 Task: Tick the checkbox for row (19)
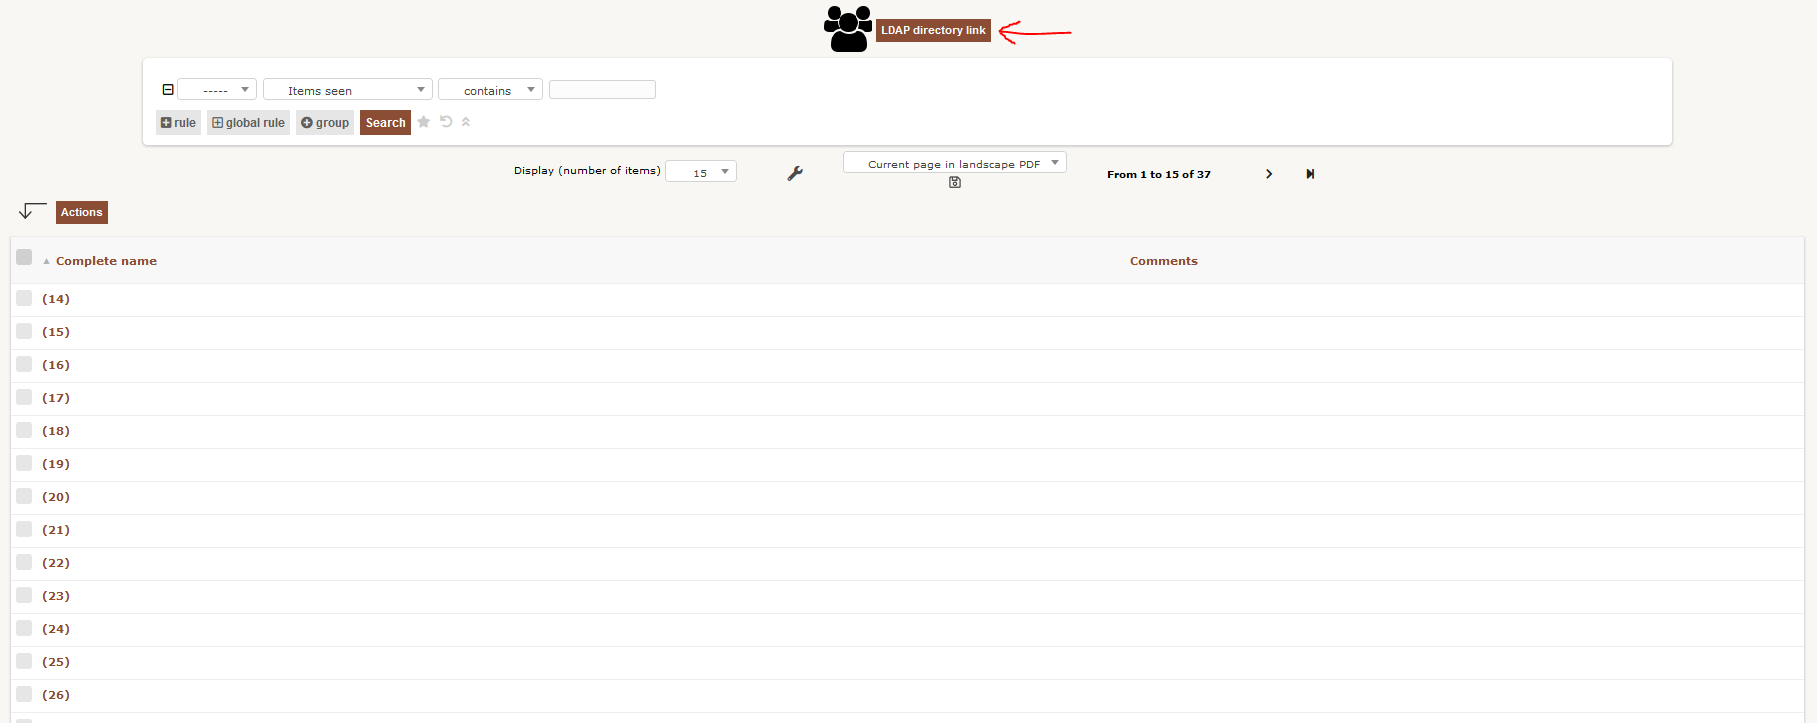[x=24, y=462]
